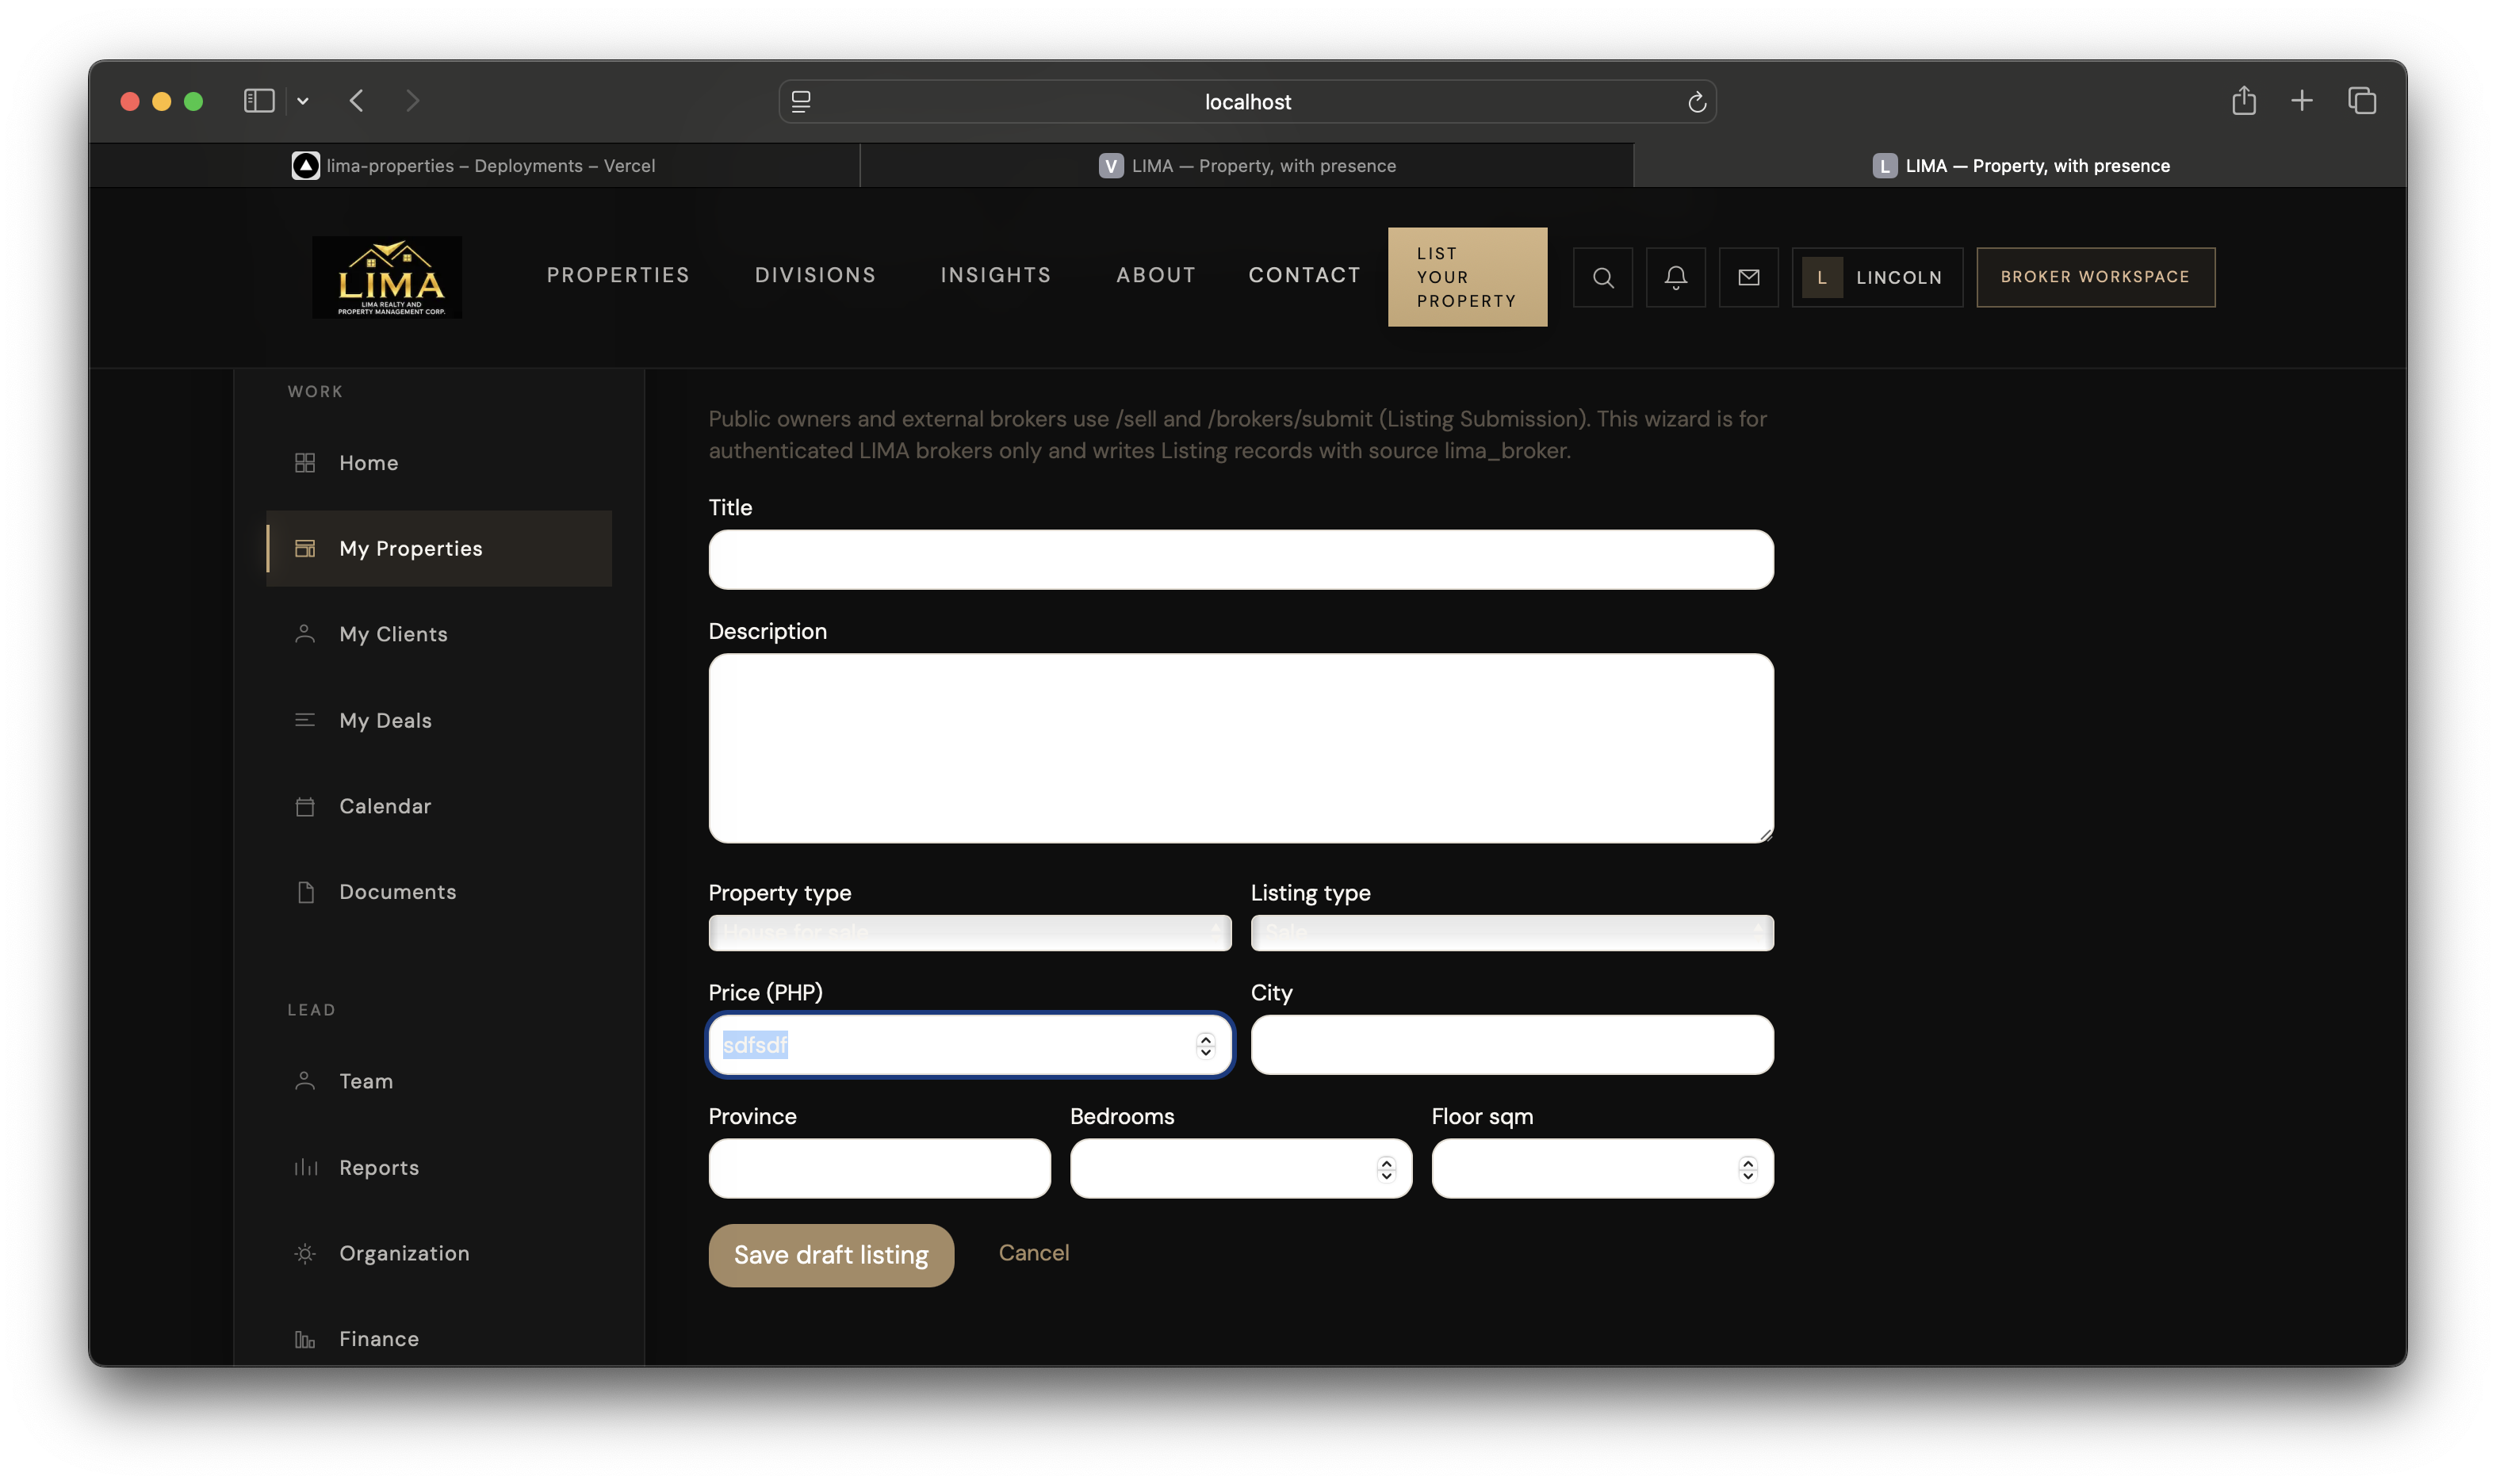Click the Lincoln avatar initial L
The image size is (2496, 1484).
1822,277
